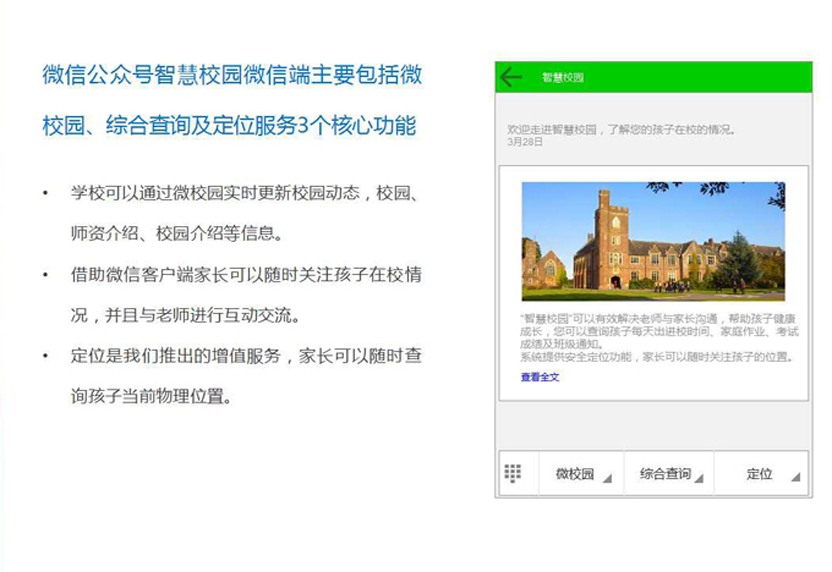
Task: Click the 智慧校园 header title
Action: tap(563, 77)
